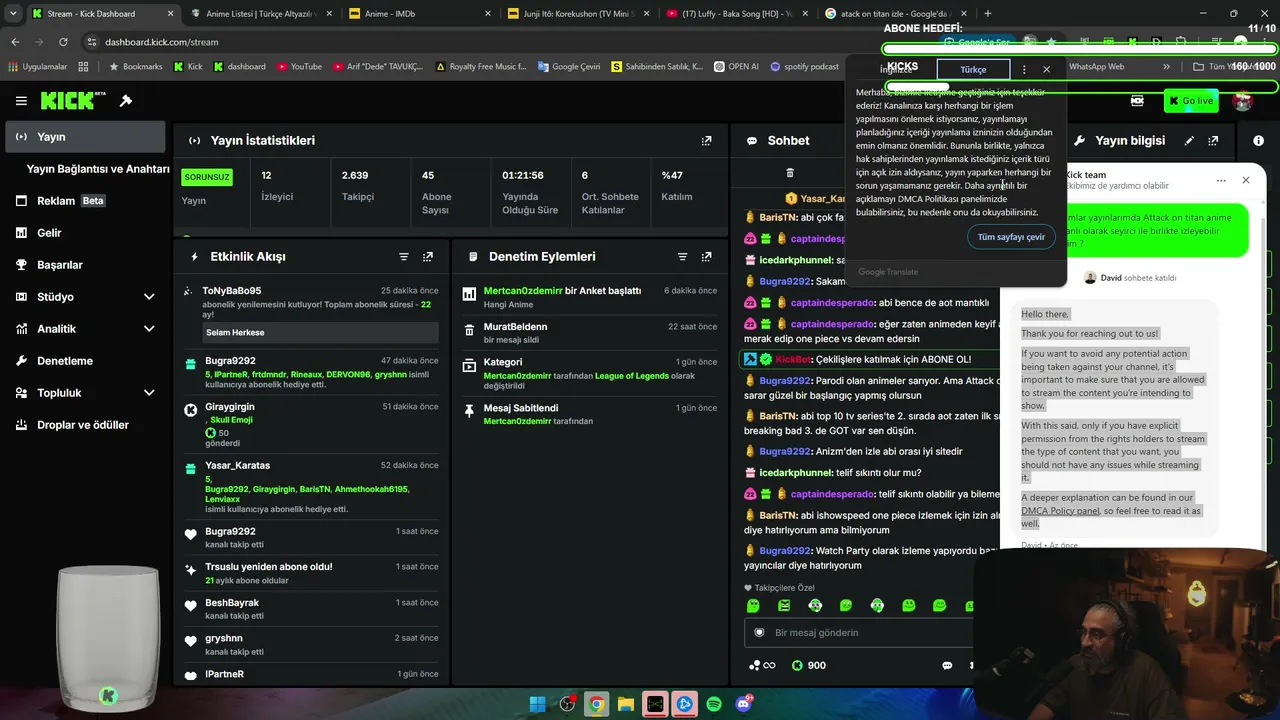
Task: Open the chat settings speech bubble icon
Action: (x=947, y=665)
